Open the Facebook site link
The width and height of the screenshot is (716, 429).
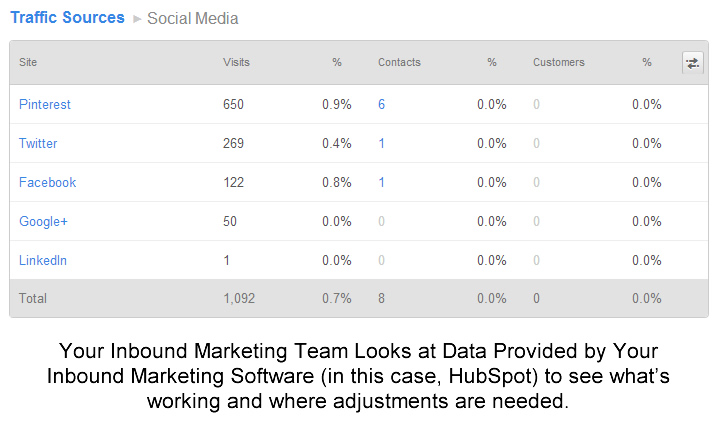(x=47, y=182)
